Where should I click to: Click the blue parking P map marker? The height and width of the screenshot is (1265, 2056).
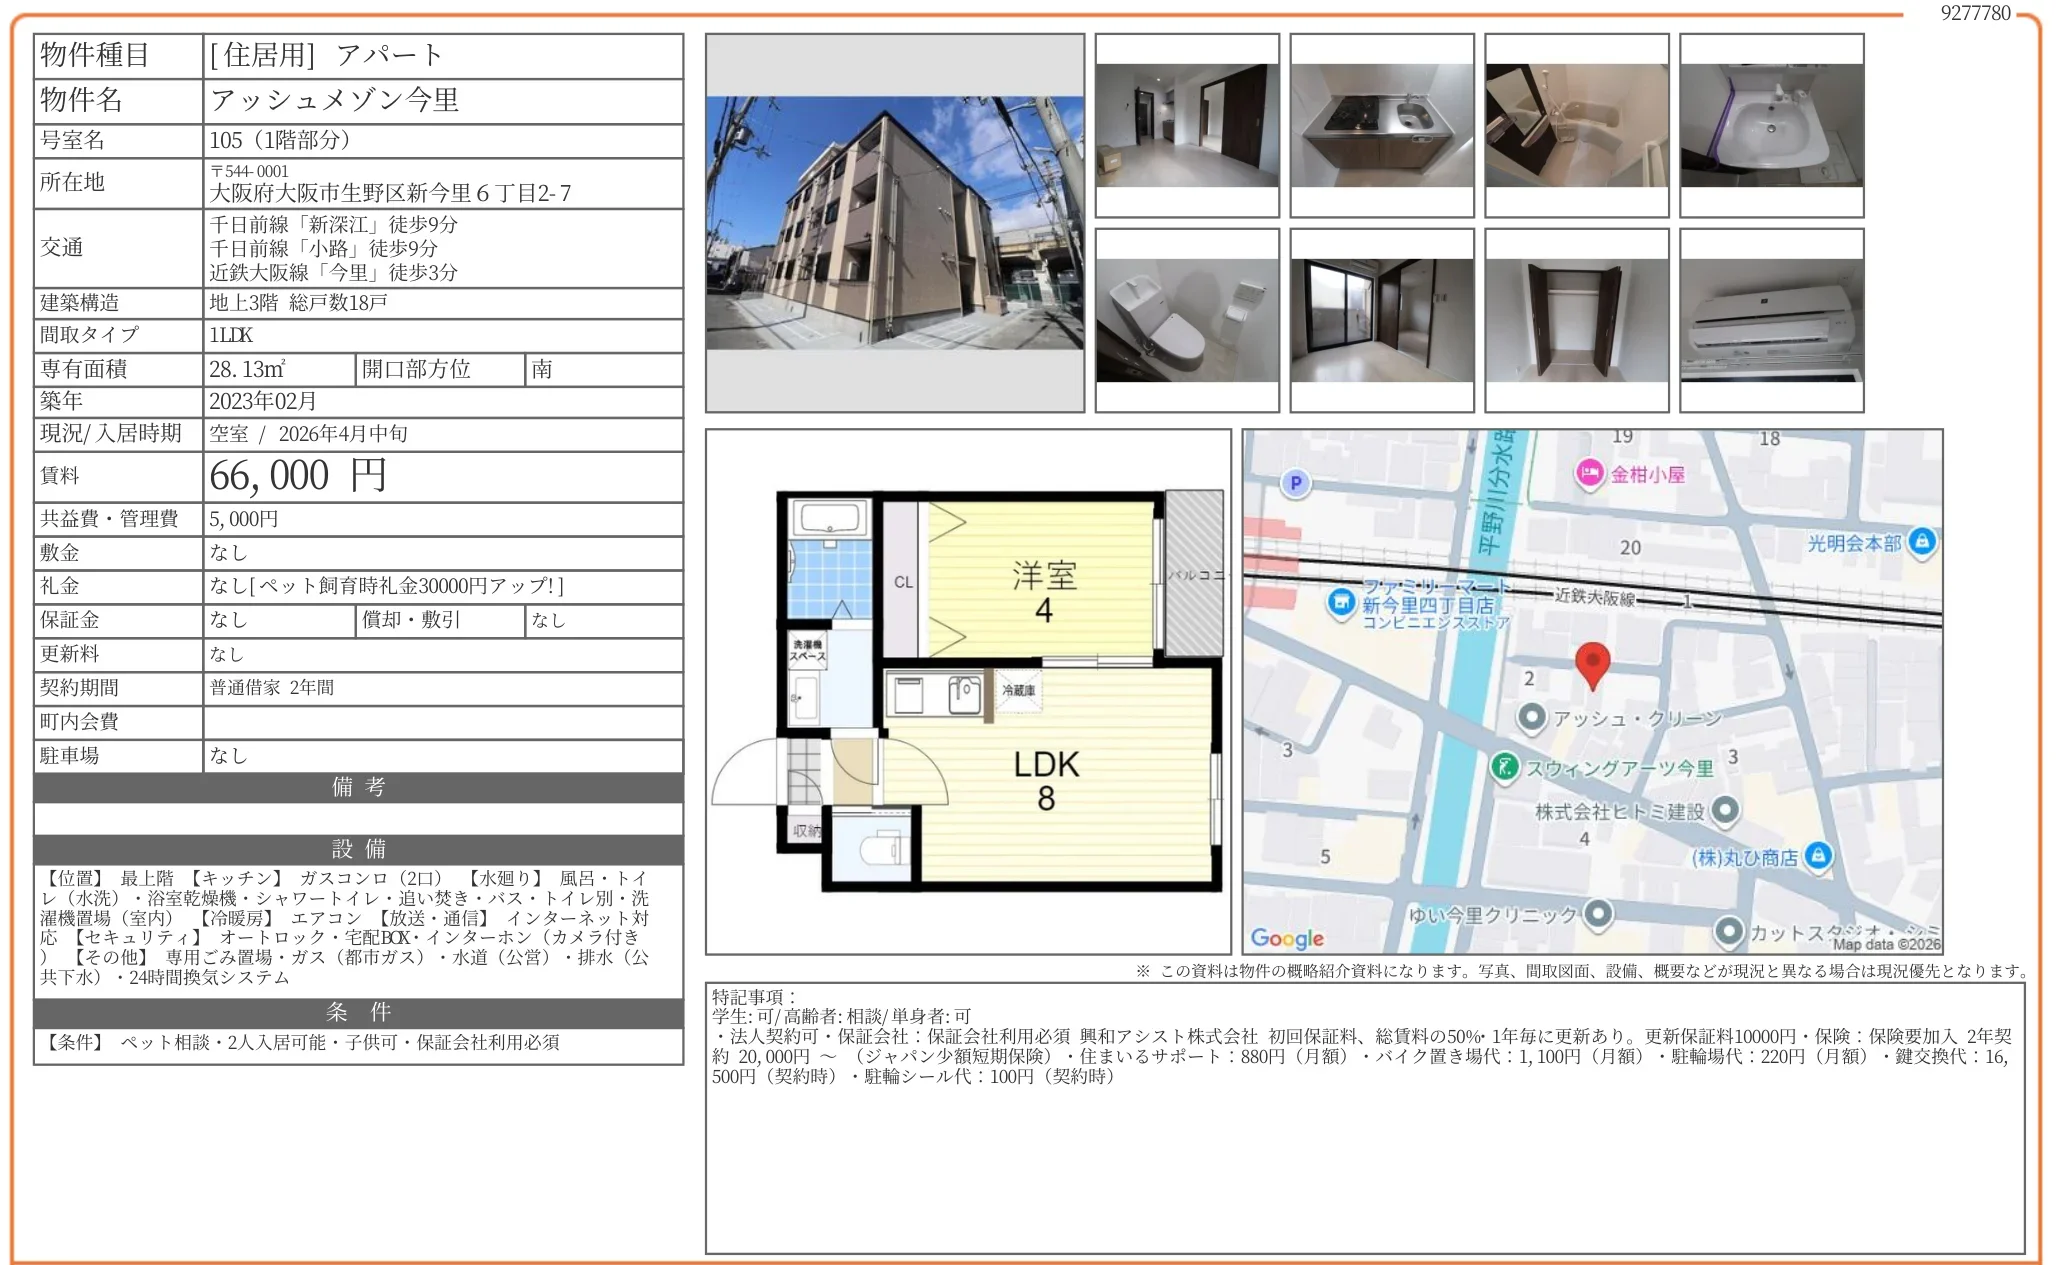tap(1295, 484)
